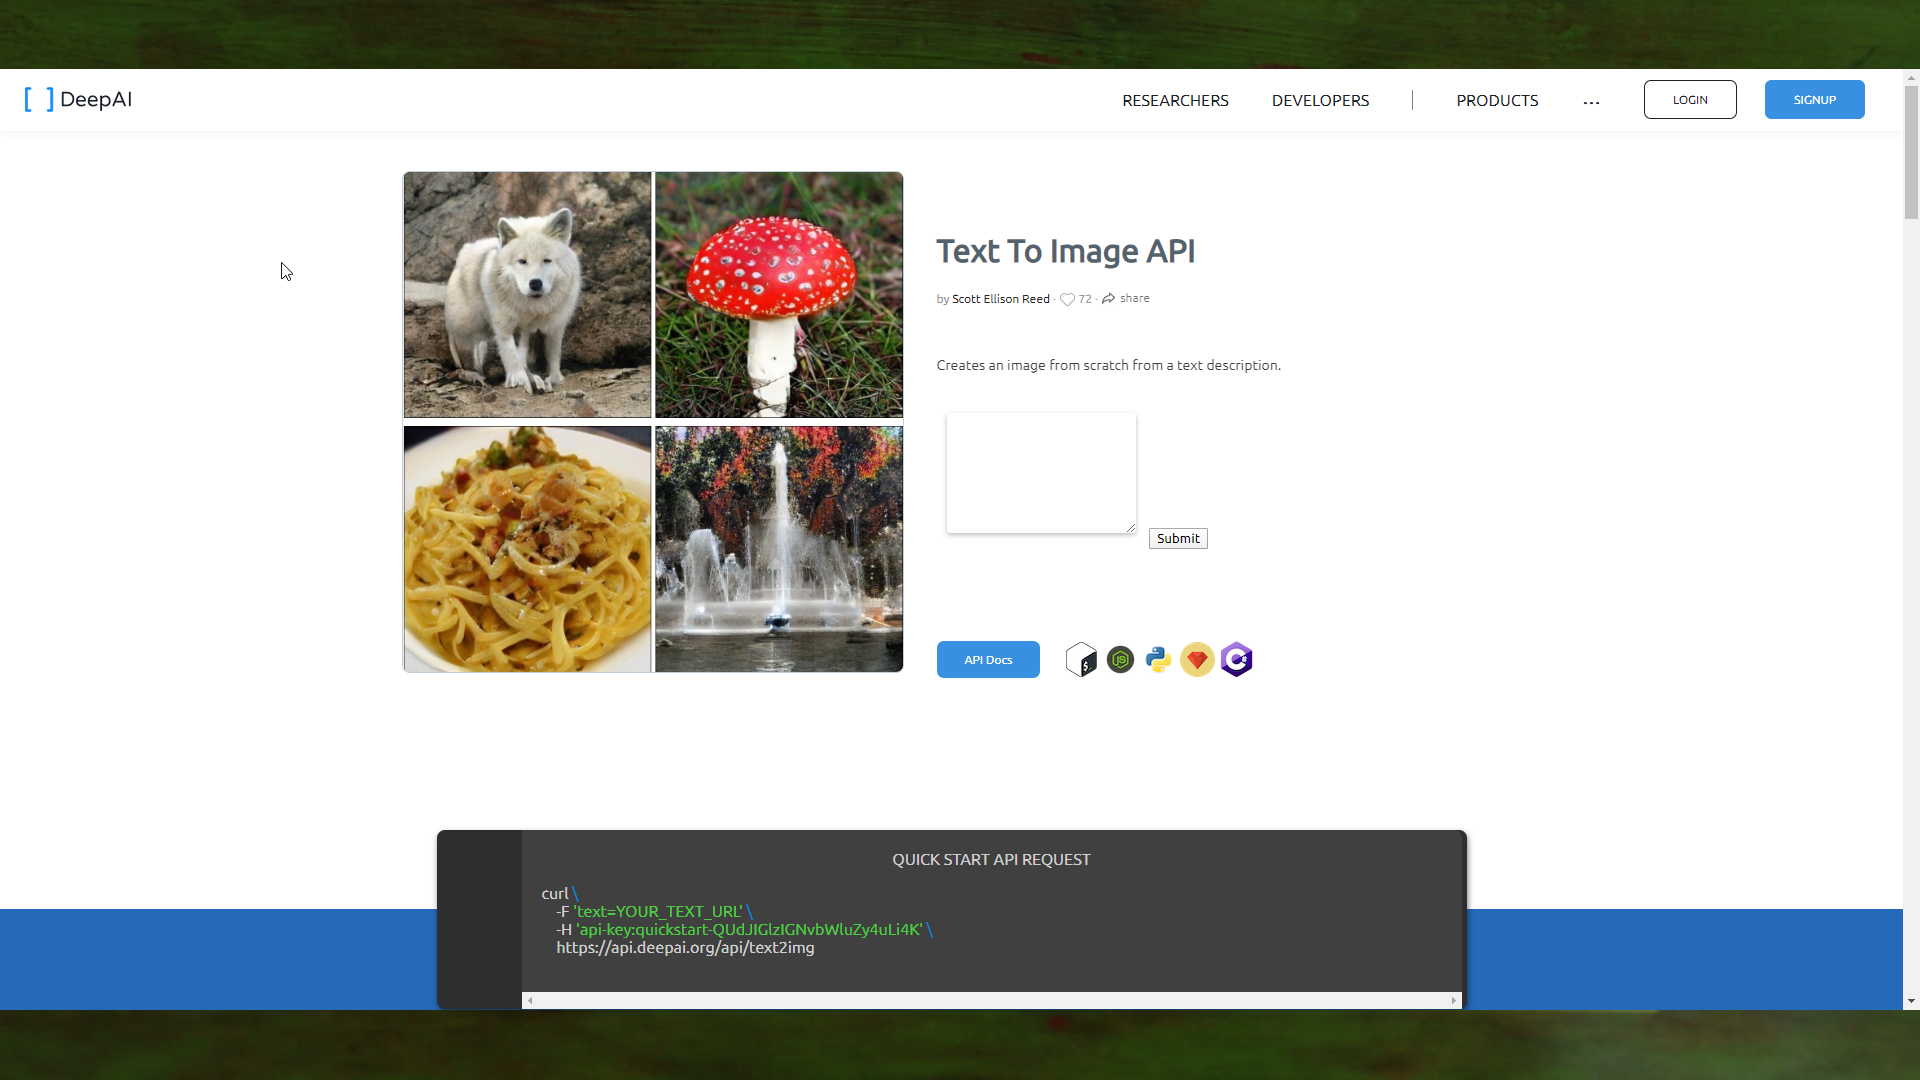
Task: Select the C# language icon
Action: click(x=1237, y=660)
